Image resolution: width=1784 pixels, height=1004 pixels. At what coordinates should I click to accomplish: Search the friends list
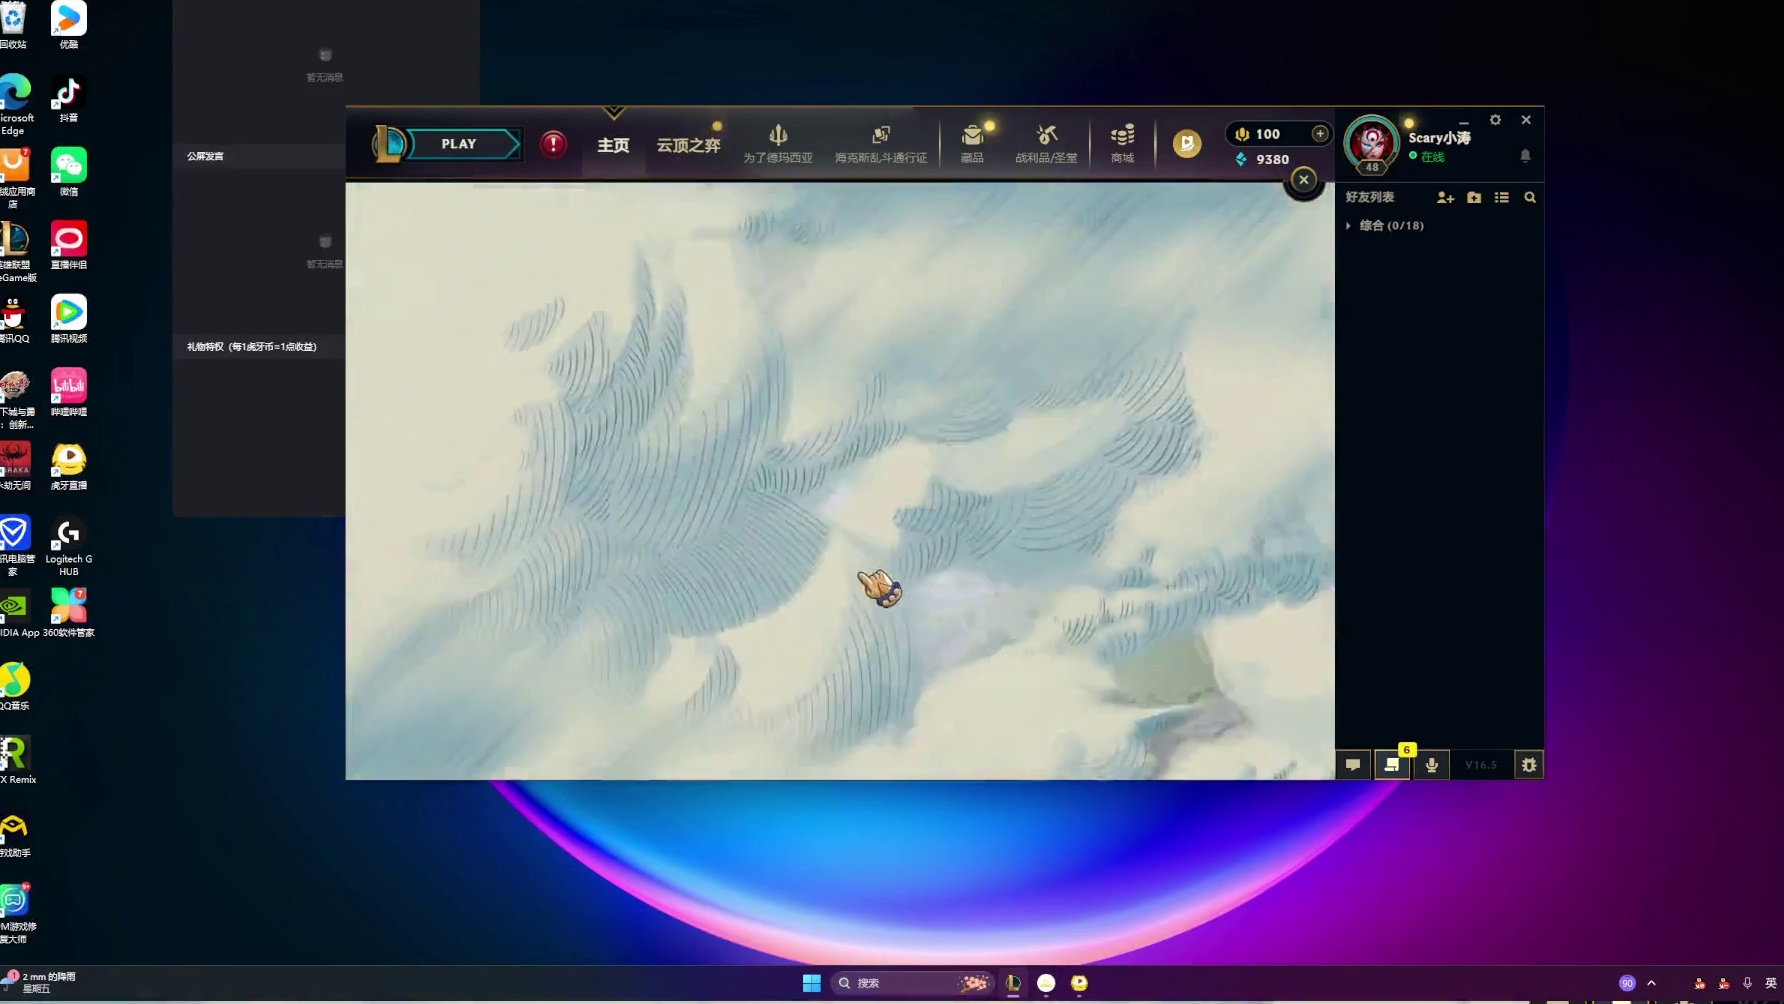pos(1530,198)
